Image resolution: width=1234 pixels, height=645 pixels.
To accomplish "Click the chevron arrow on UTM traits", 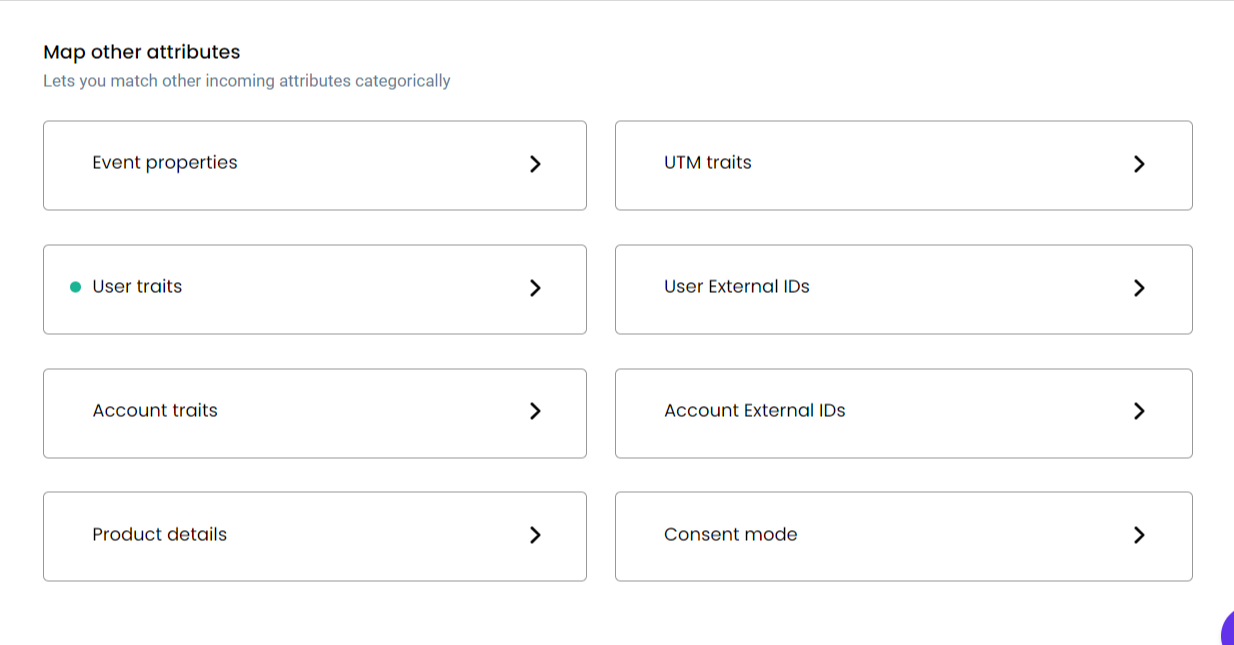I will 1139,164.
